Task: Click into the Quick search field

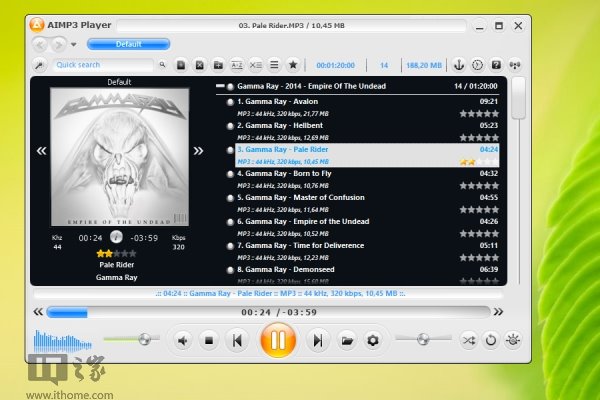Action: point(105,65)
